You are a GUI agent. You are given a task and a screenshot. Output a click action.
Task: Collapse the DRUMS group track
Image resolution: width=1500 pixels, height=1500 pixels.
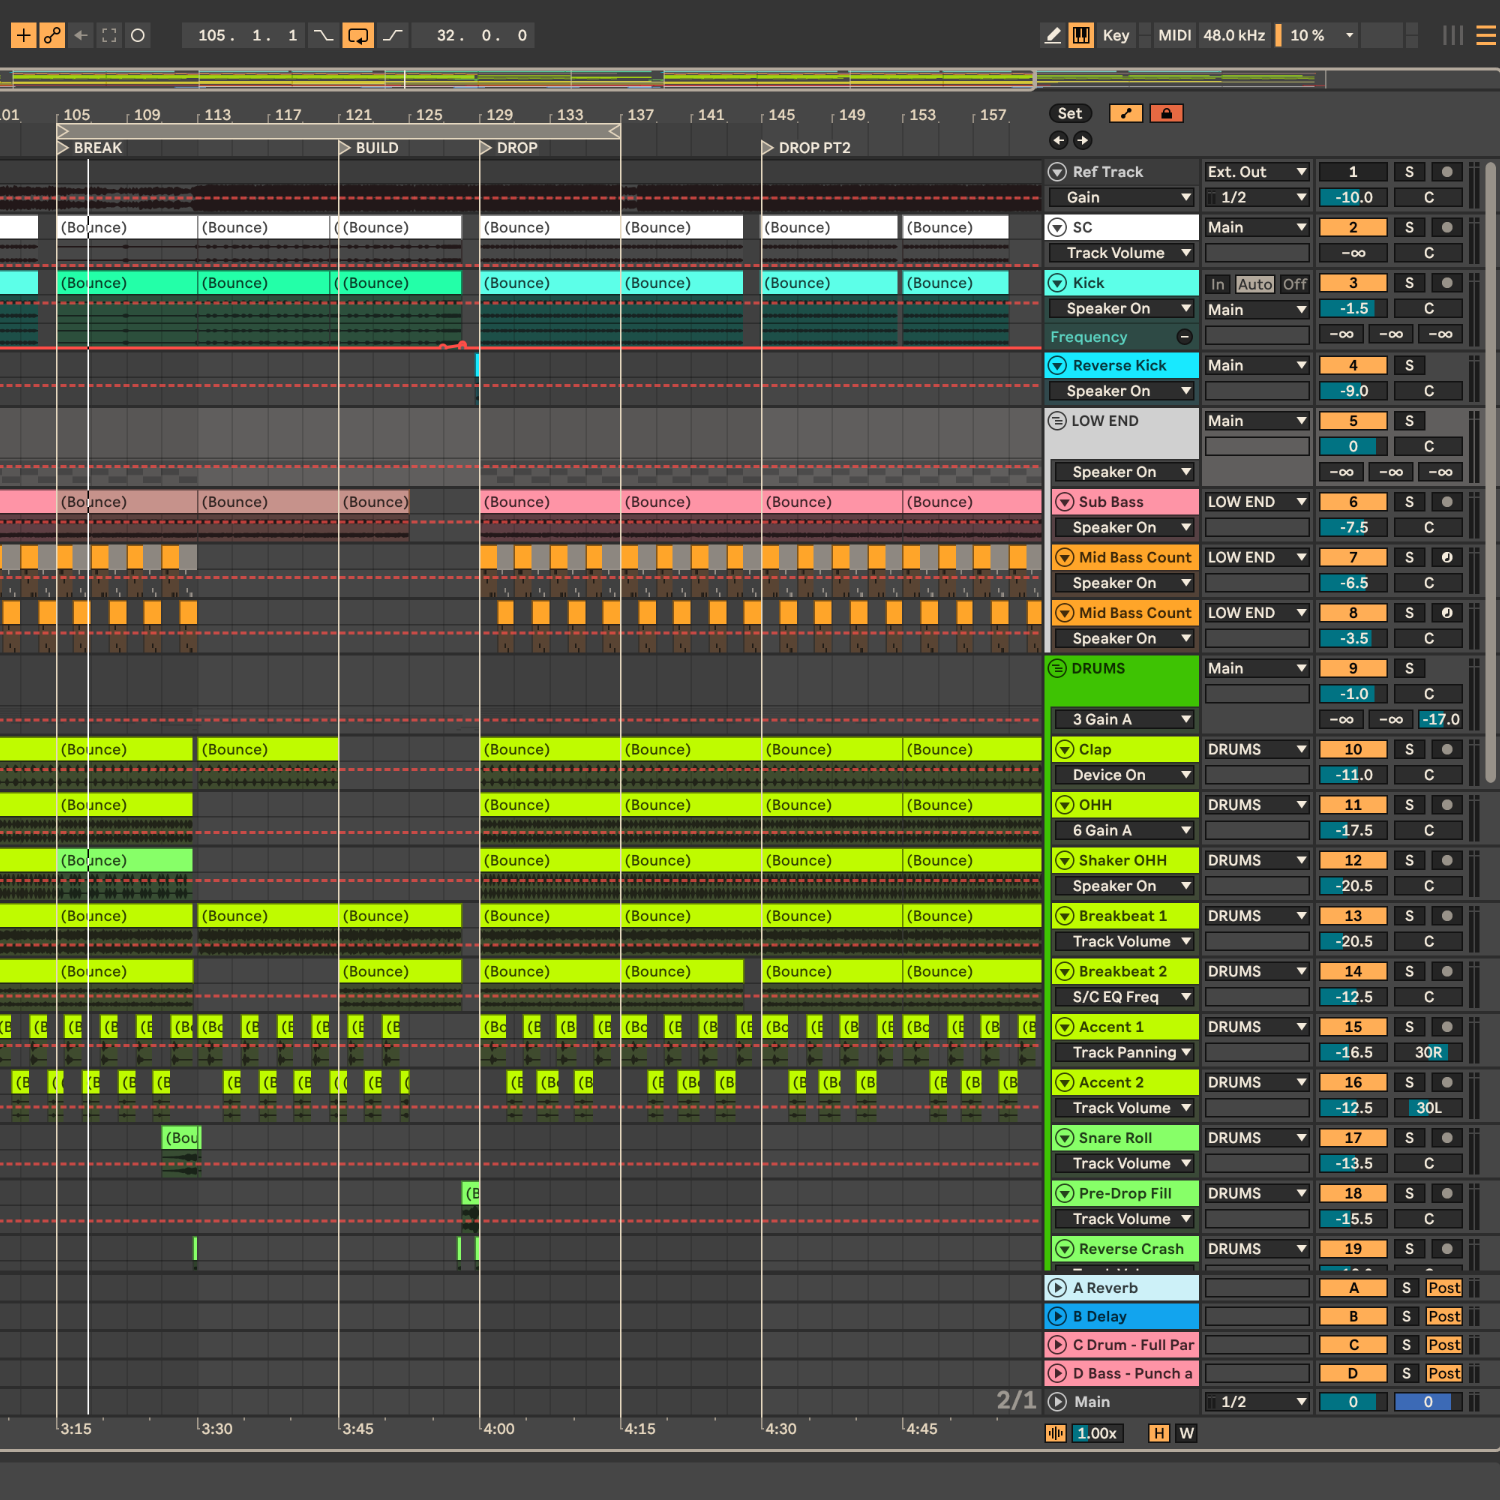point(1057,668)
